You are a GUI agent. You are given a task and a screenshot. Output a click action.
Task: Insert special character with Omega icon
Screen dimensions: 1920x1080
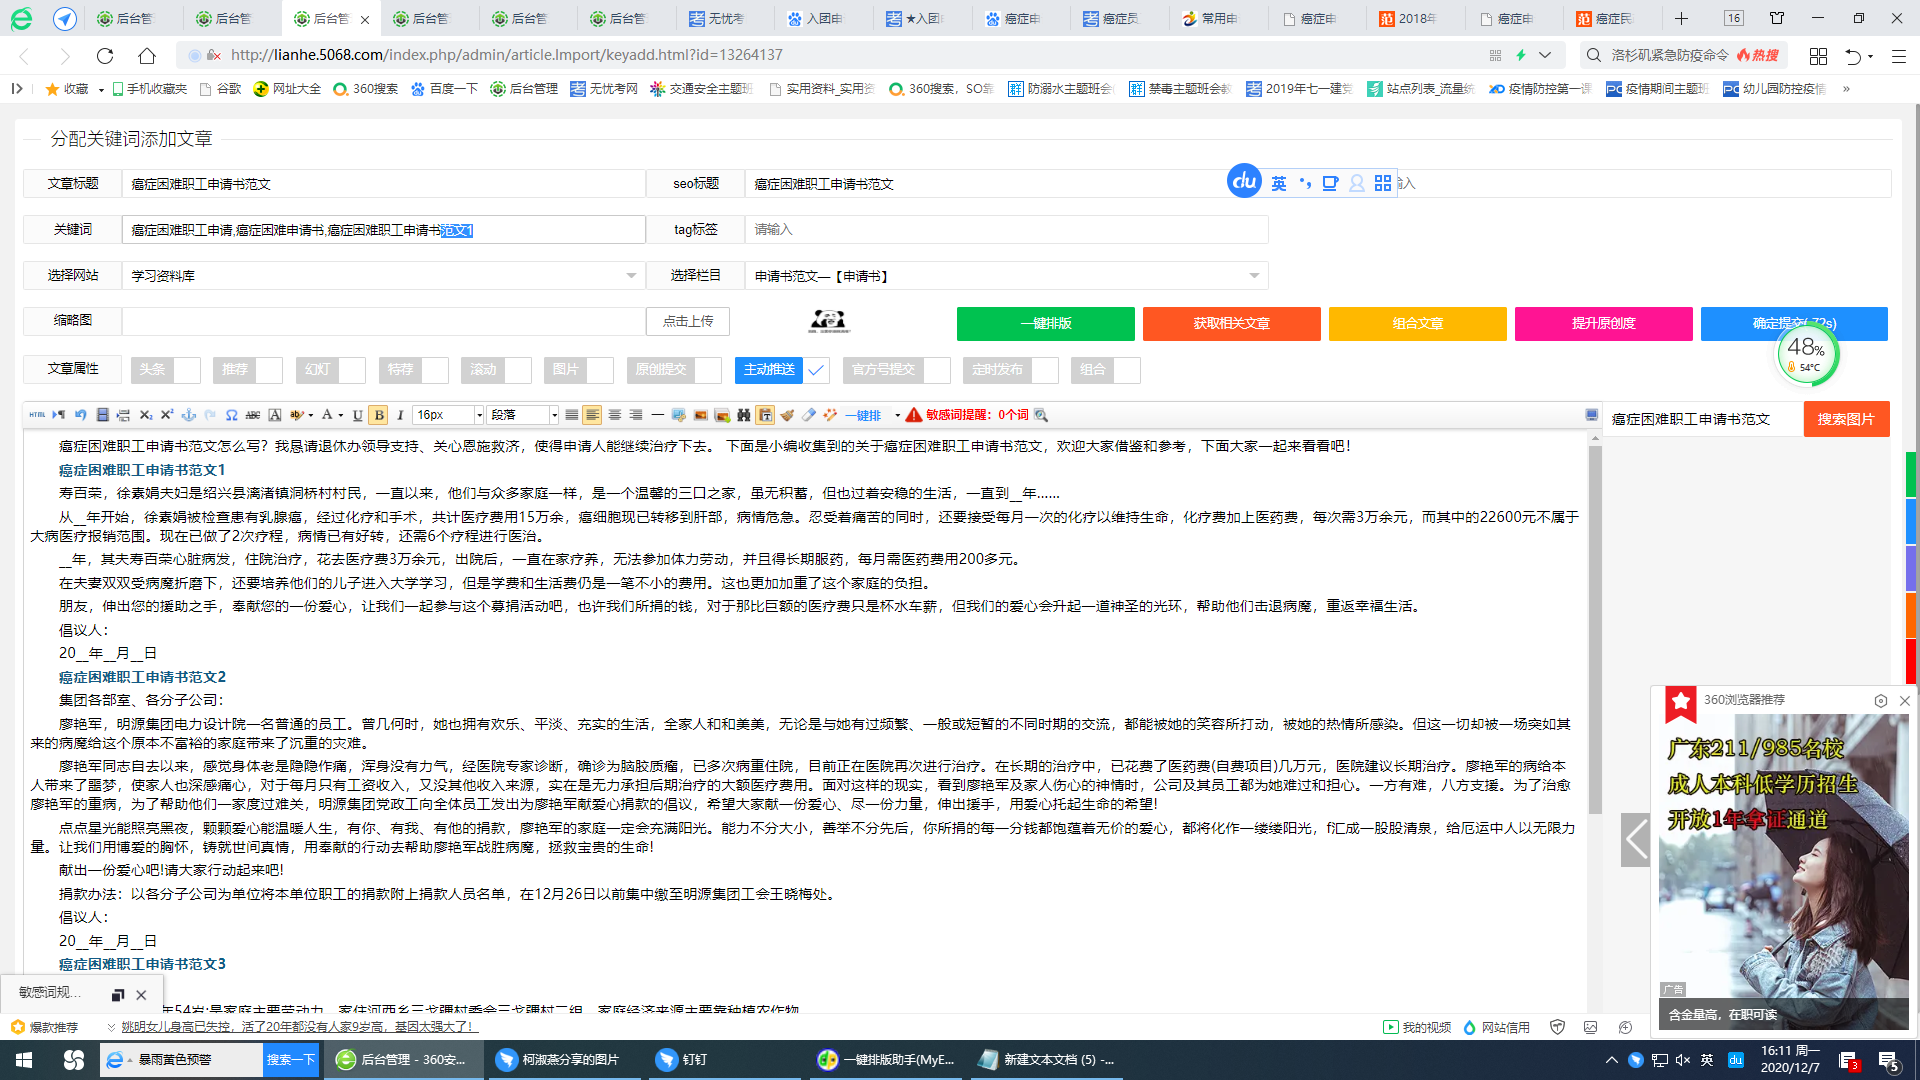(232, 415)
